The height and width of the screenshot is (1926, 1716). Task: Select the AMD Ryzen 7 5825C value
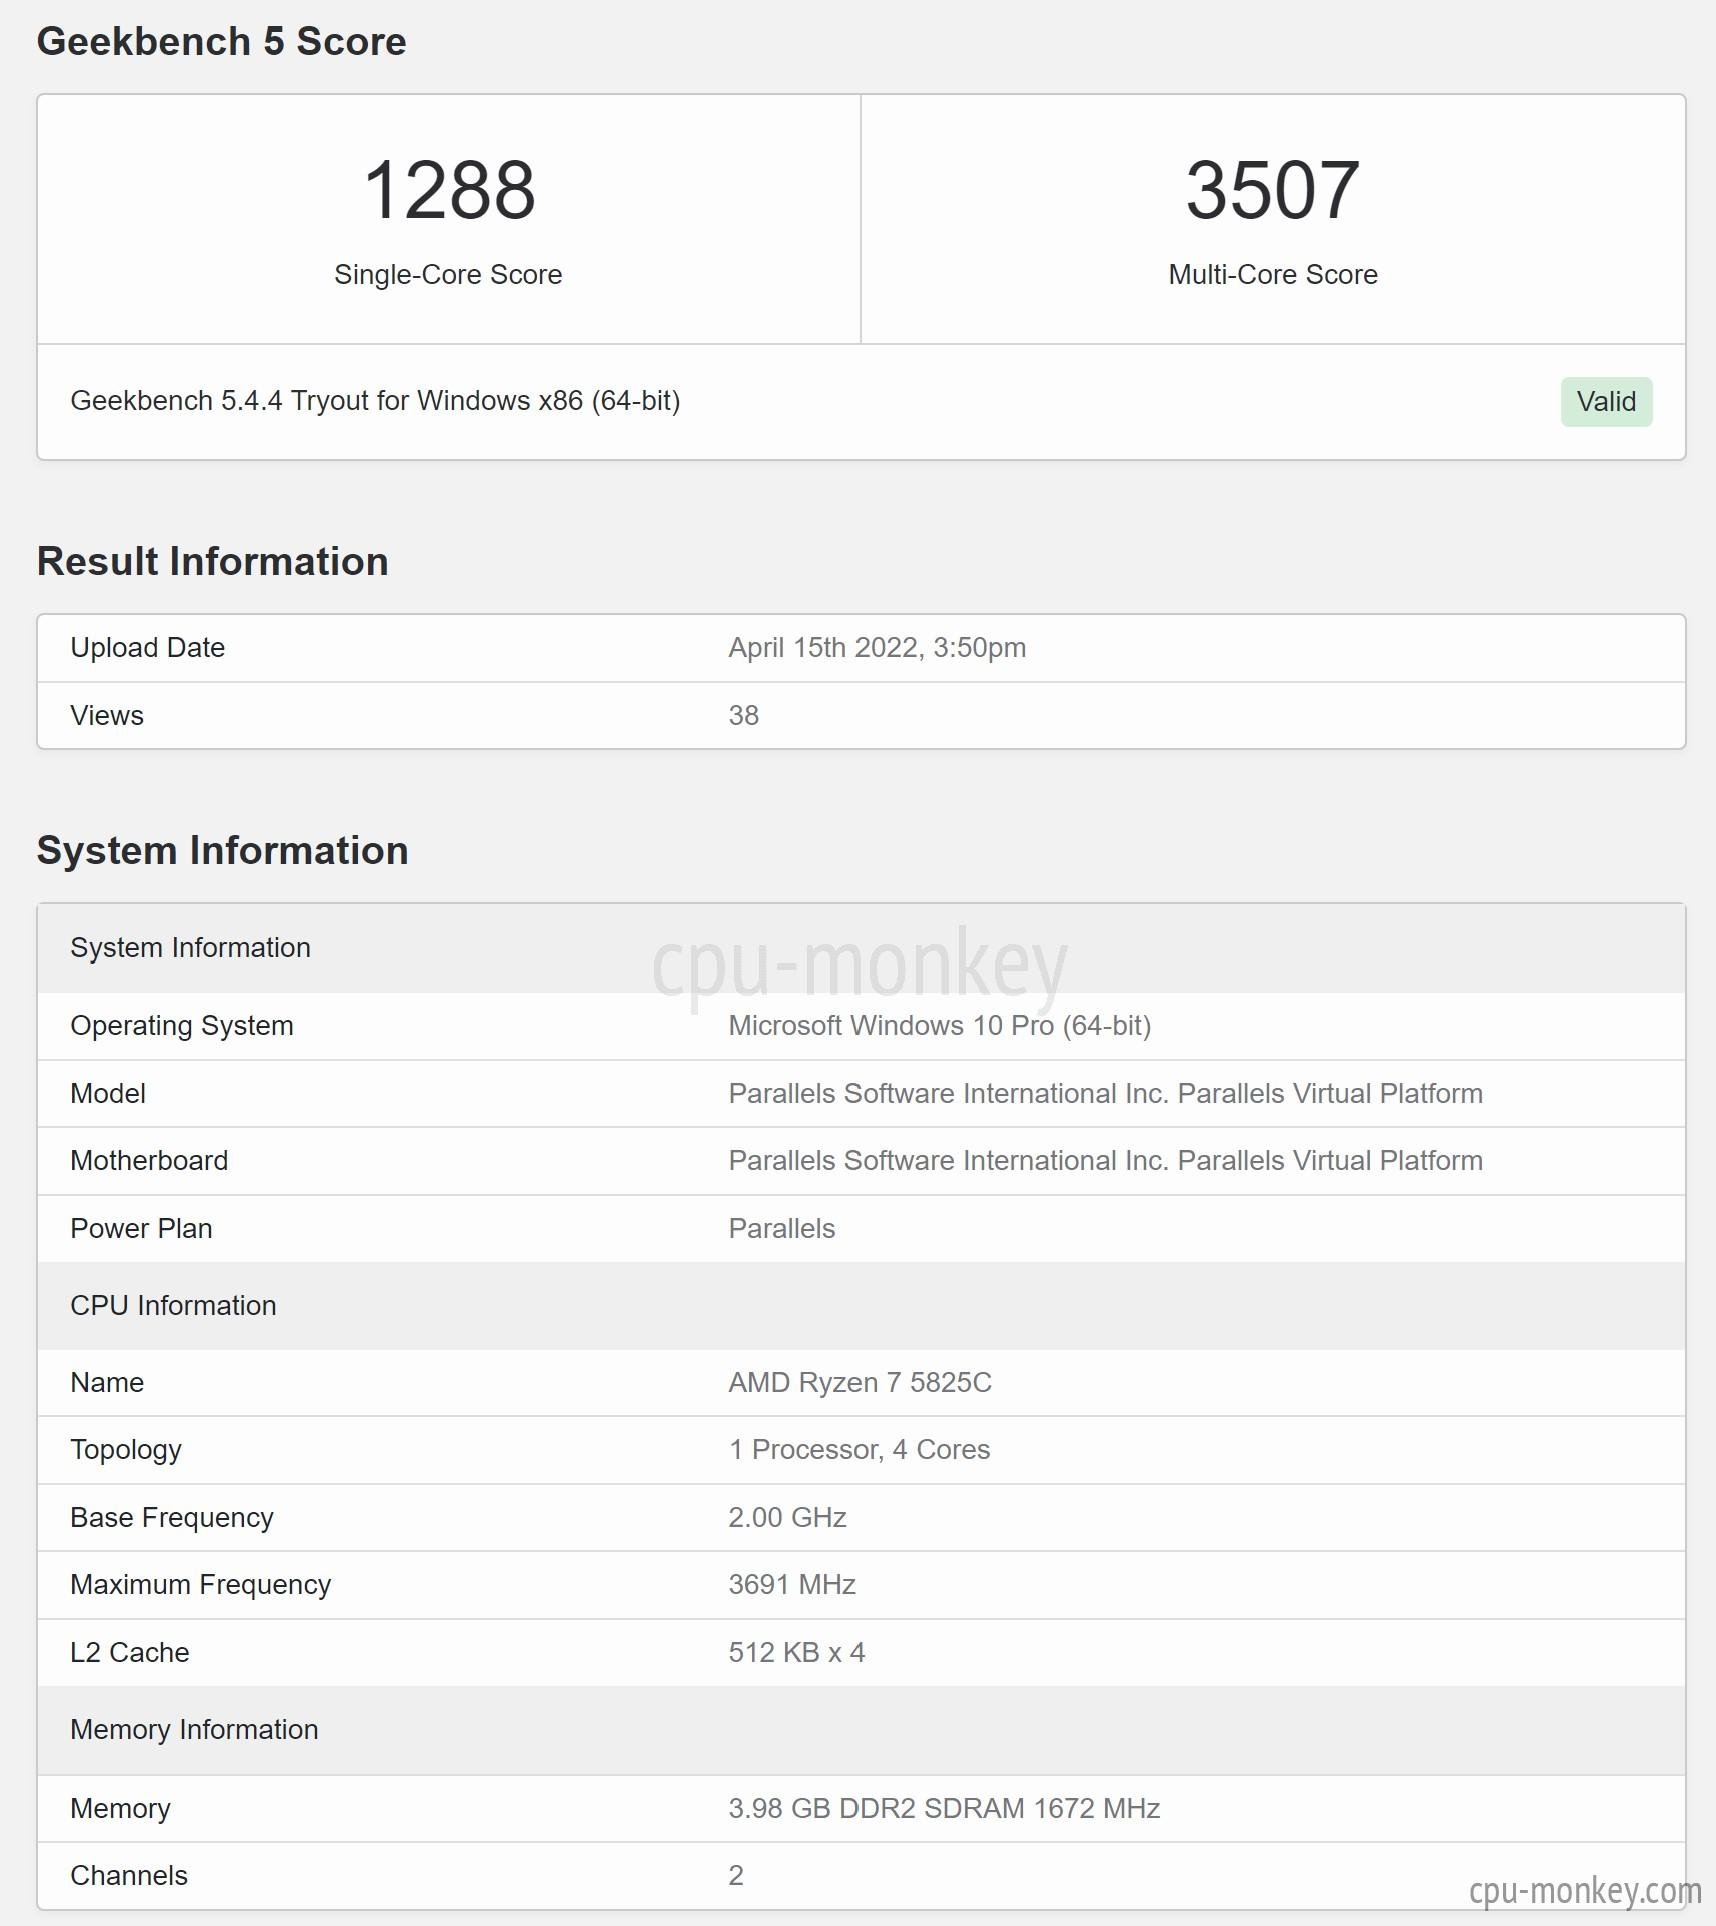(x=860, y=1383)
